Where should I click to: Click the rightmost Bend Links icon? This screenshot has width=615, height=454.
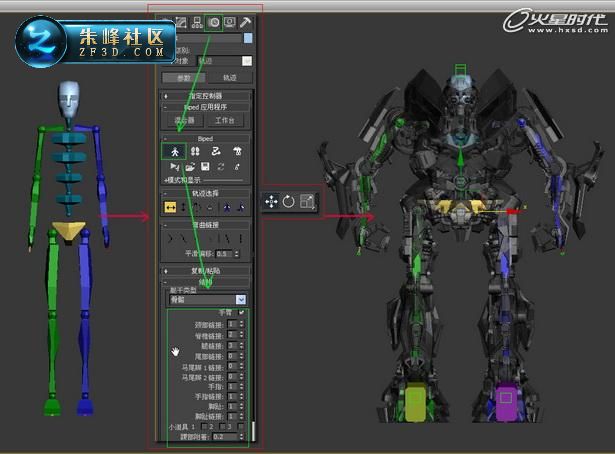click(x=240, y=238)
